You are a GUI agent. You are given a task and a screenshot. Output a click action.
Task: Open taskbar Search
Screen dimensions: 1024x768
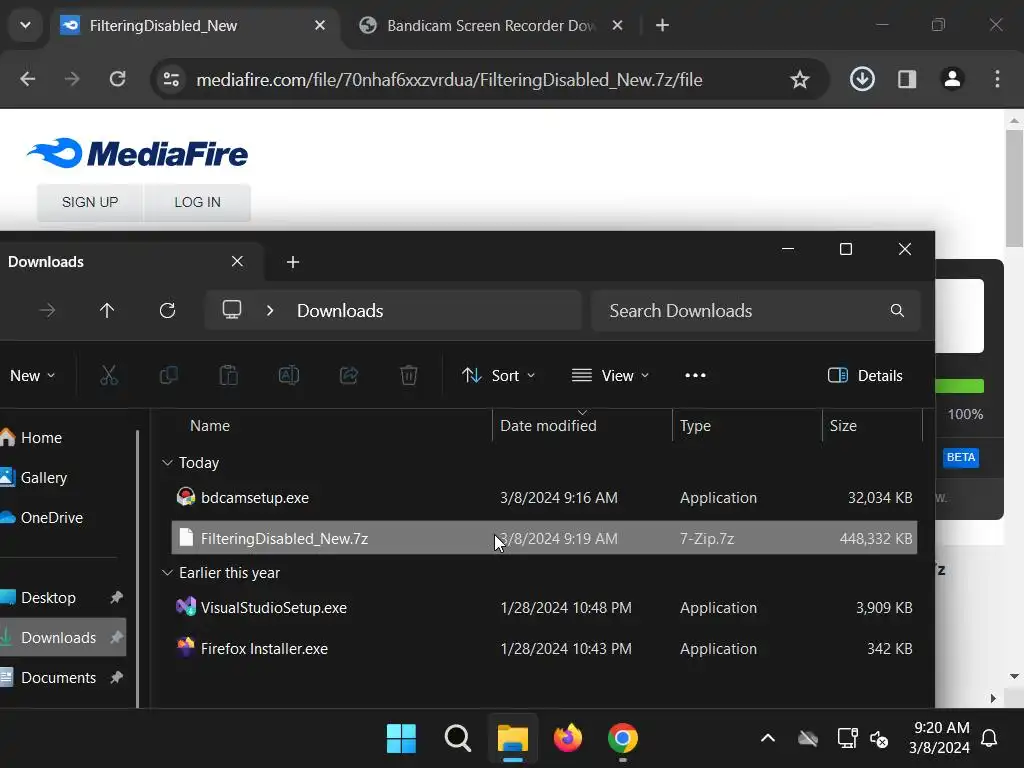pos(457,739)
